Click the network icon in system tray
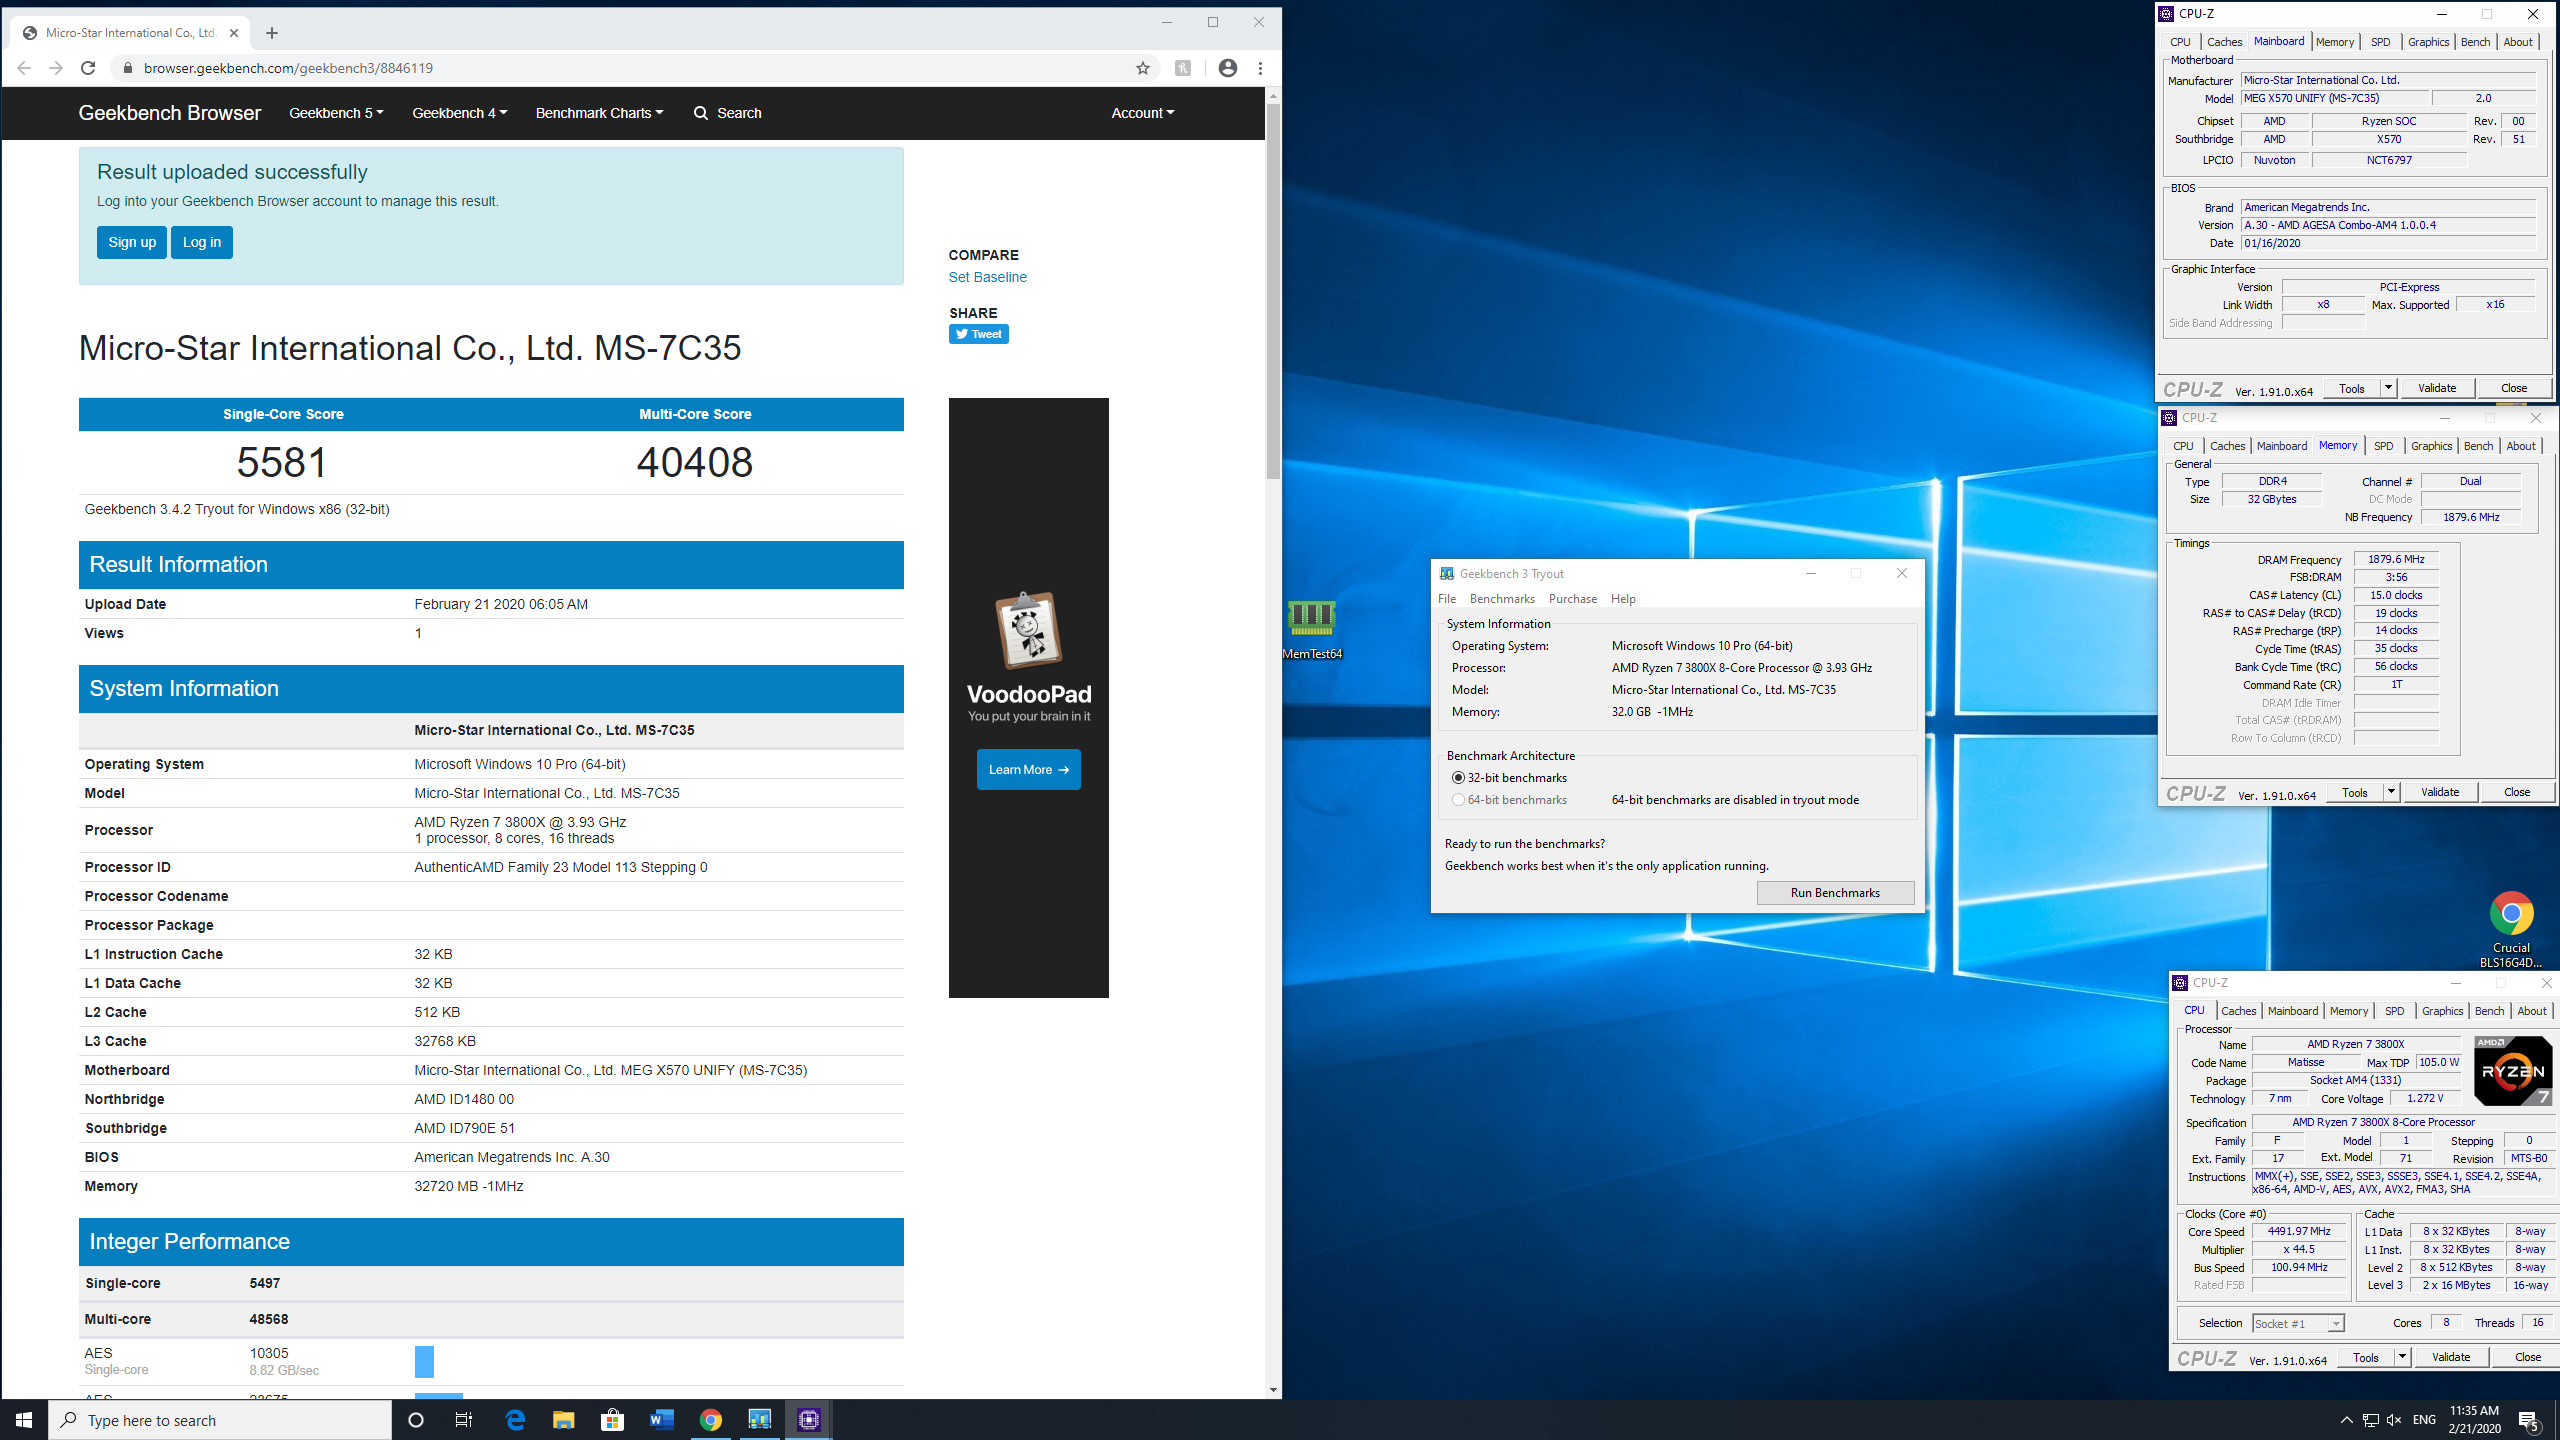 pos(2370,1420)
